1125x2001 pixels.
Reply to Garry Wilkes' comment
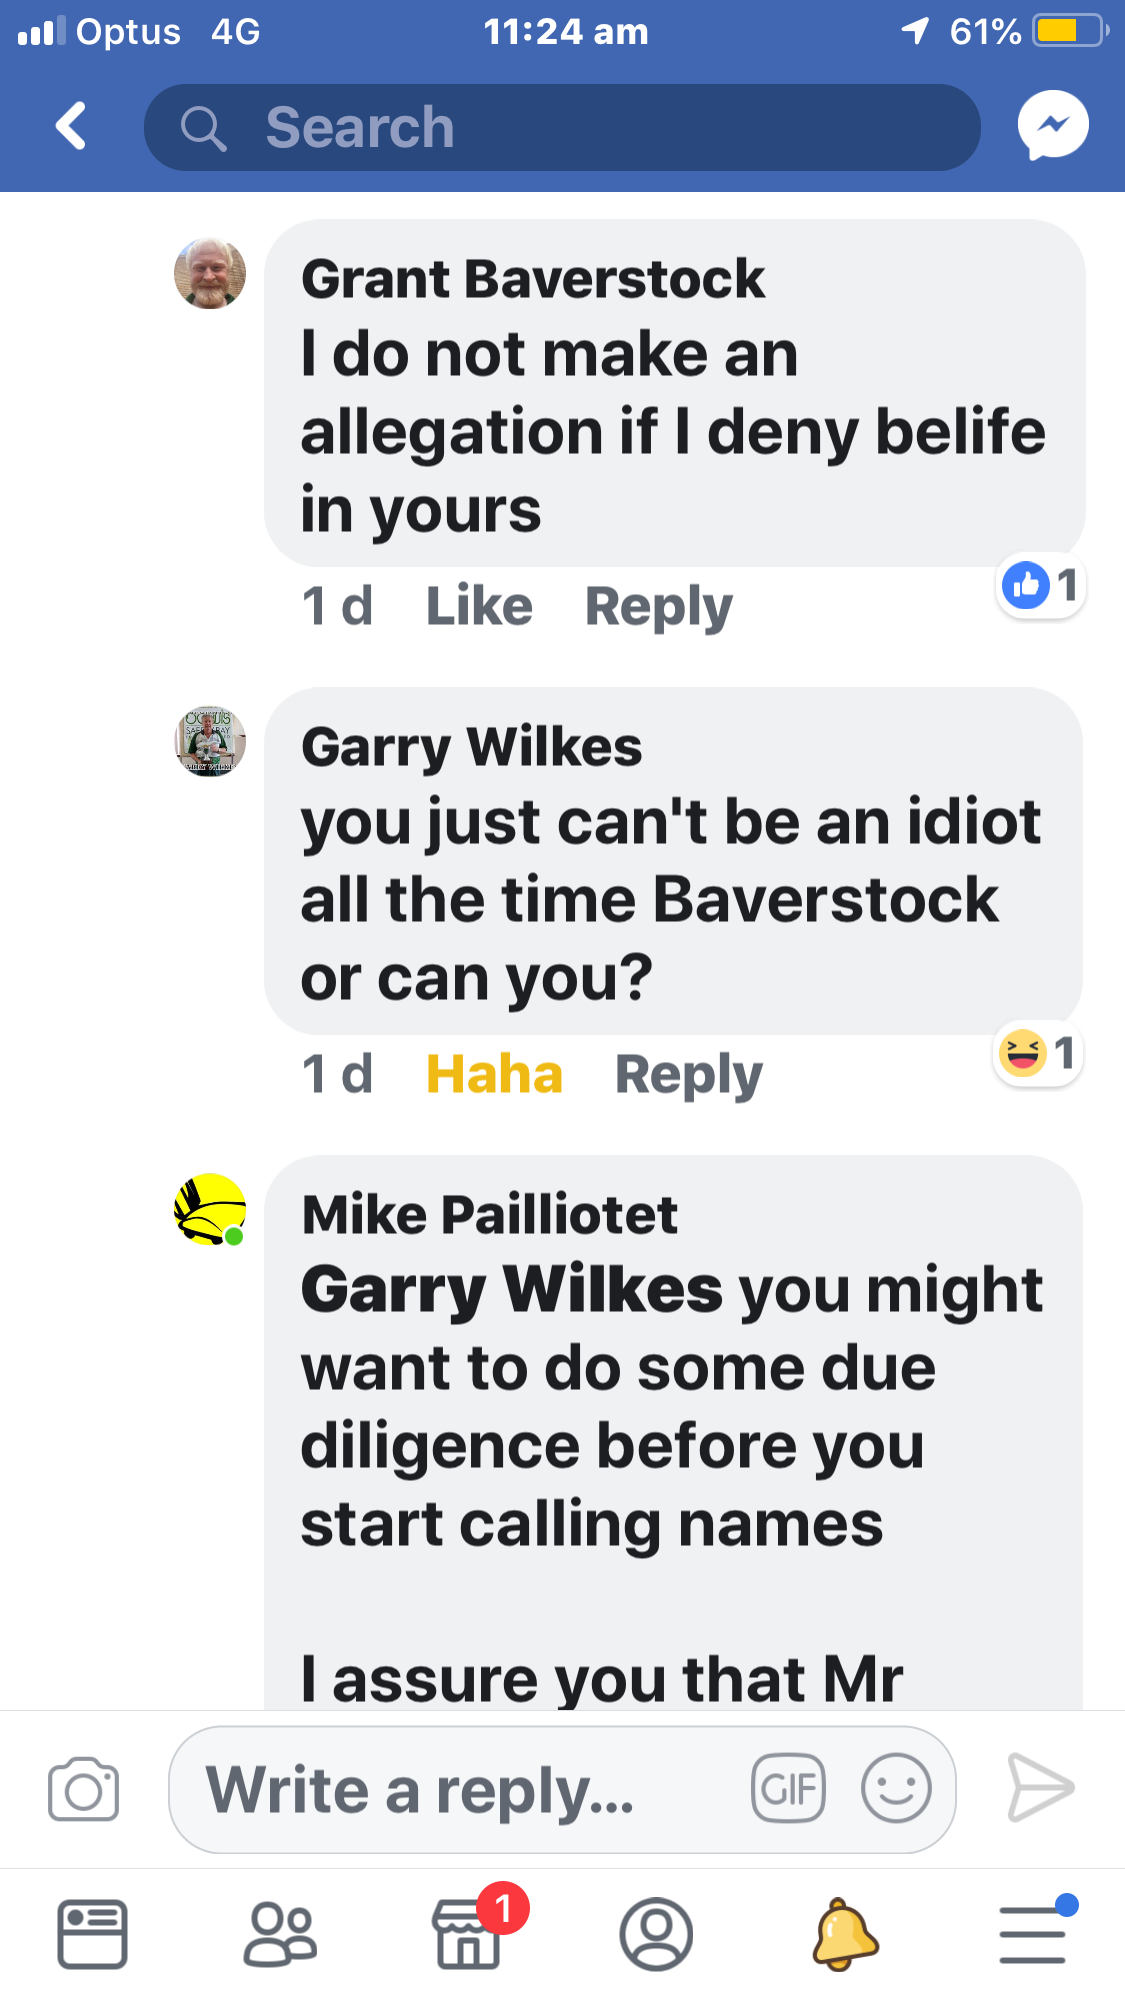click(x=688, y=1075)
